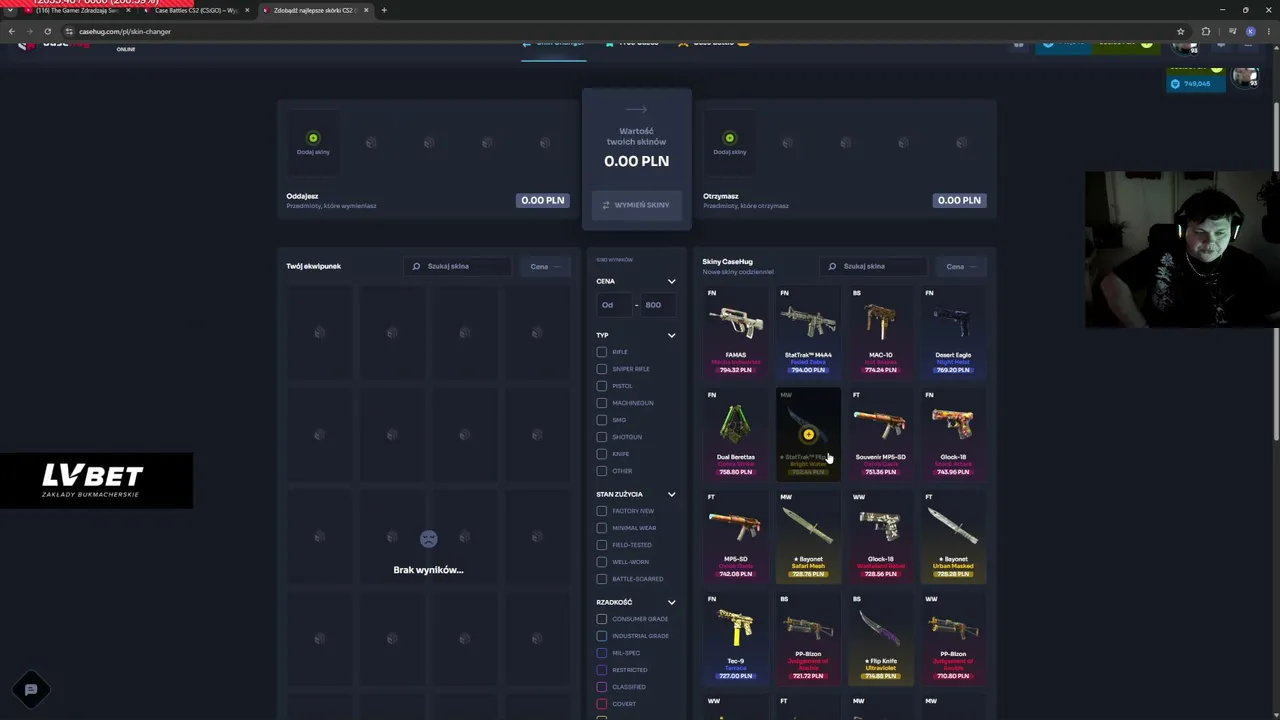This screenshot has height=720, width=1280.
Task: Switch to the Case Battles CS2 browser tab
Action: pos(196,10)
